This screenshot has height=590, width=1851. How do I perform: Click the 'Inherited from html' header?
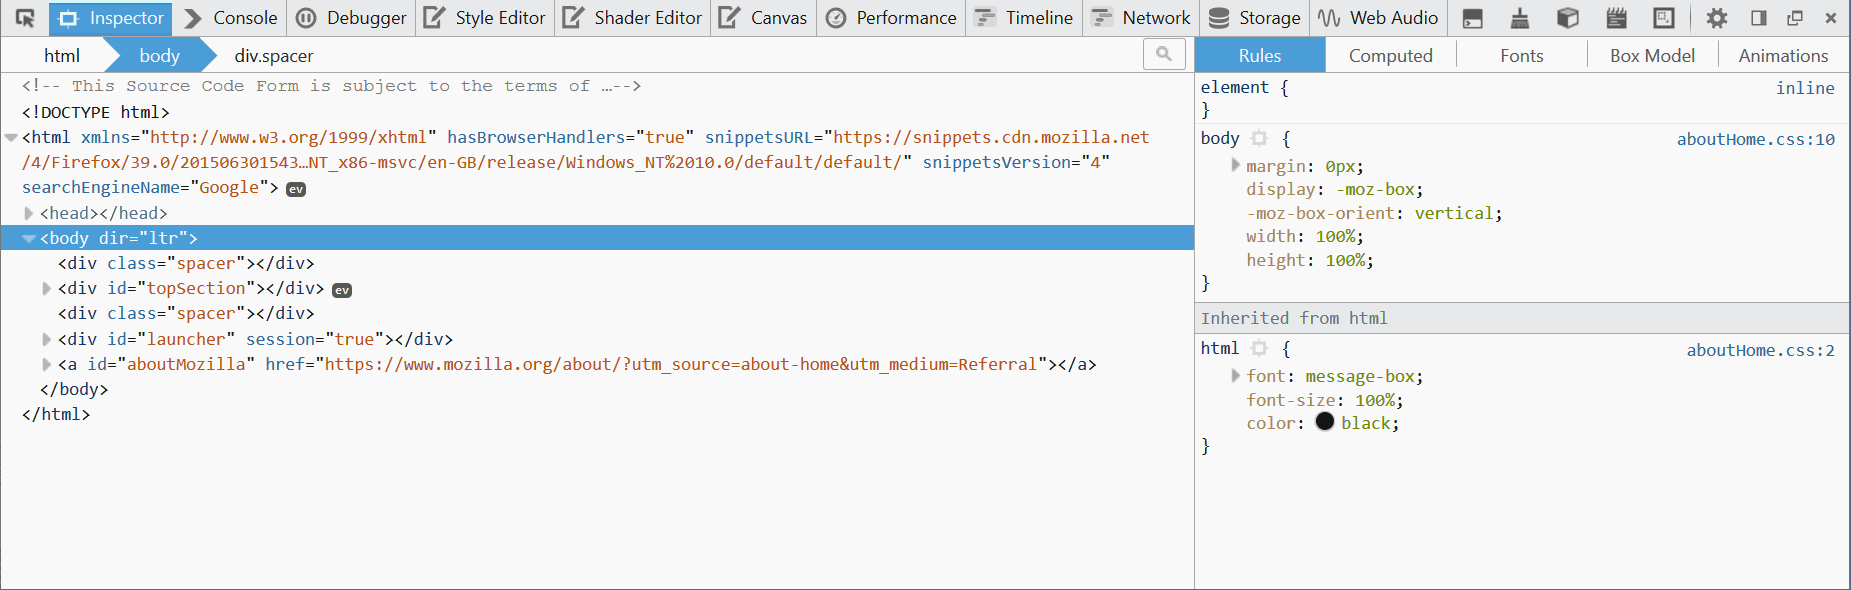click(x=1522, y=318)
